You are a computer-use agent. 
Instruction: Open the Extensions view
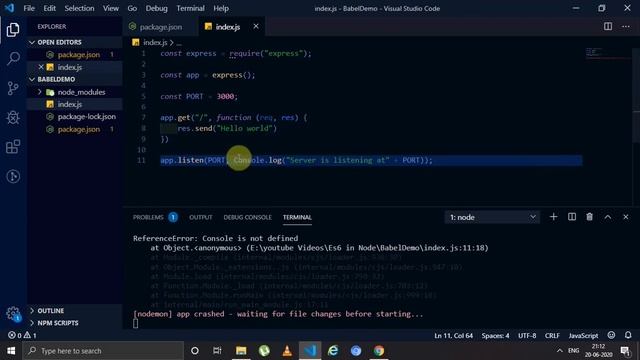(13, 147)
